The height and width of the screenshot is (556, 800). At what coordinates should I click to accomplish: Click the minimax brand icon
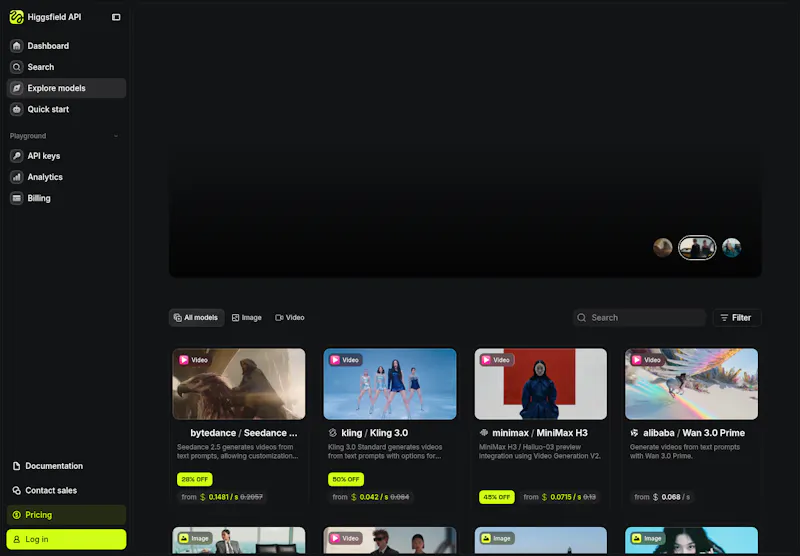484,433
